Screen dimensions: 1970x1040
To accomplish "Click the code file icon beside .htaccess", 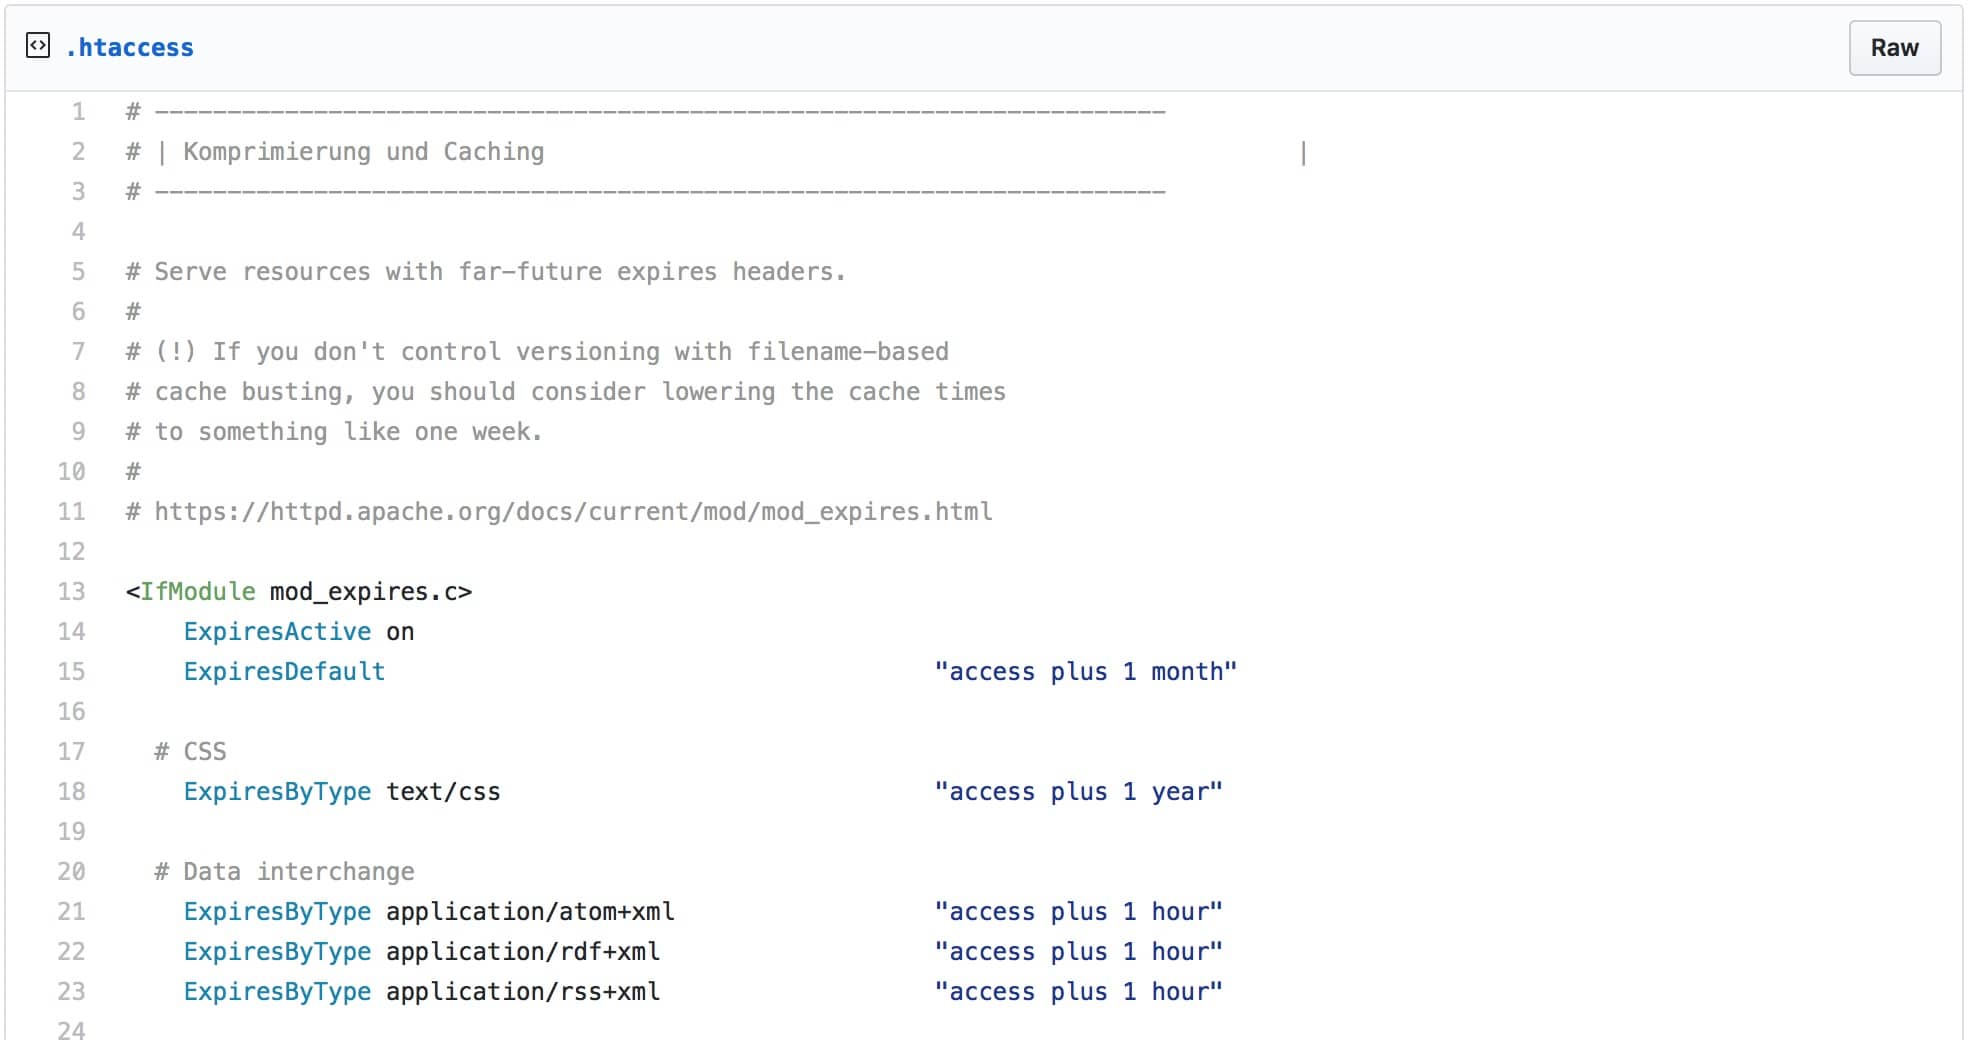I will coord(38,46).
